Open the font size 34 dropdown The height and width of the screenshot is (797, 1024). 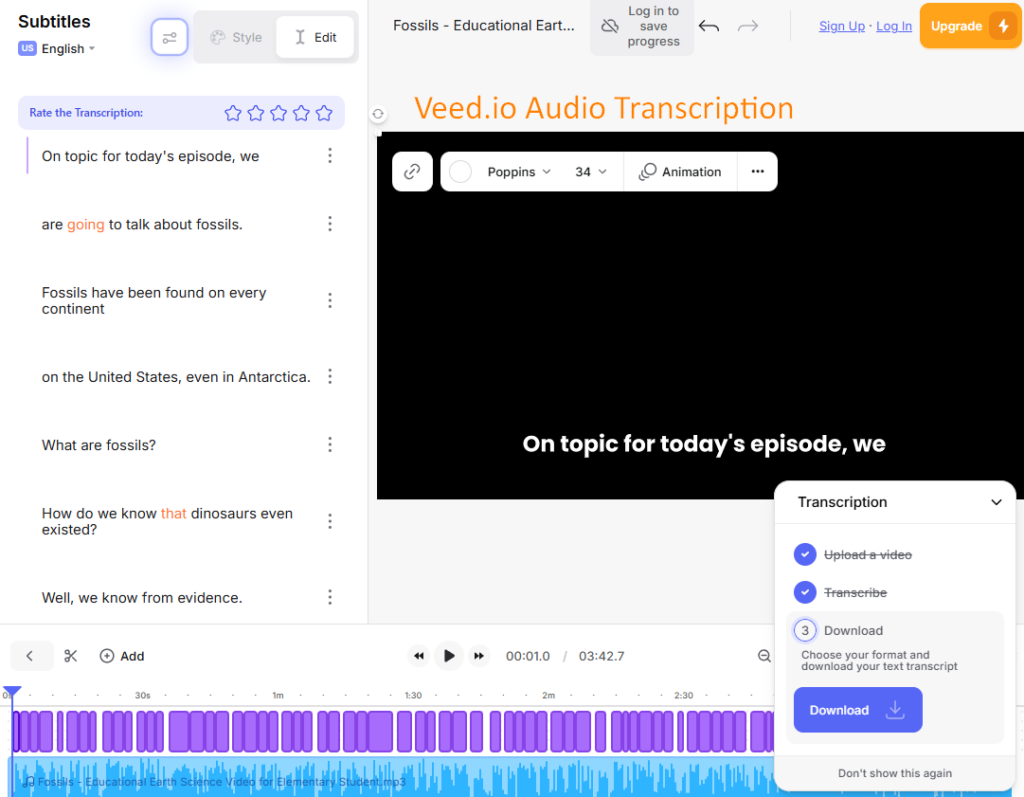click(591, 172)
